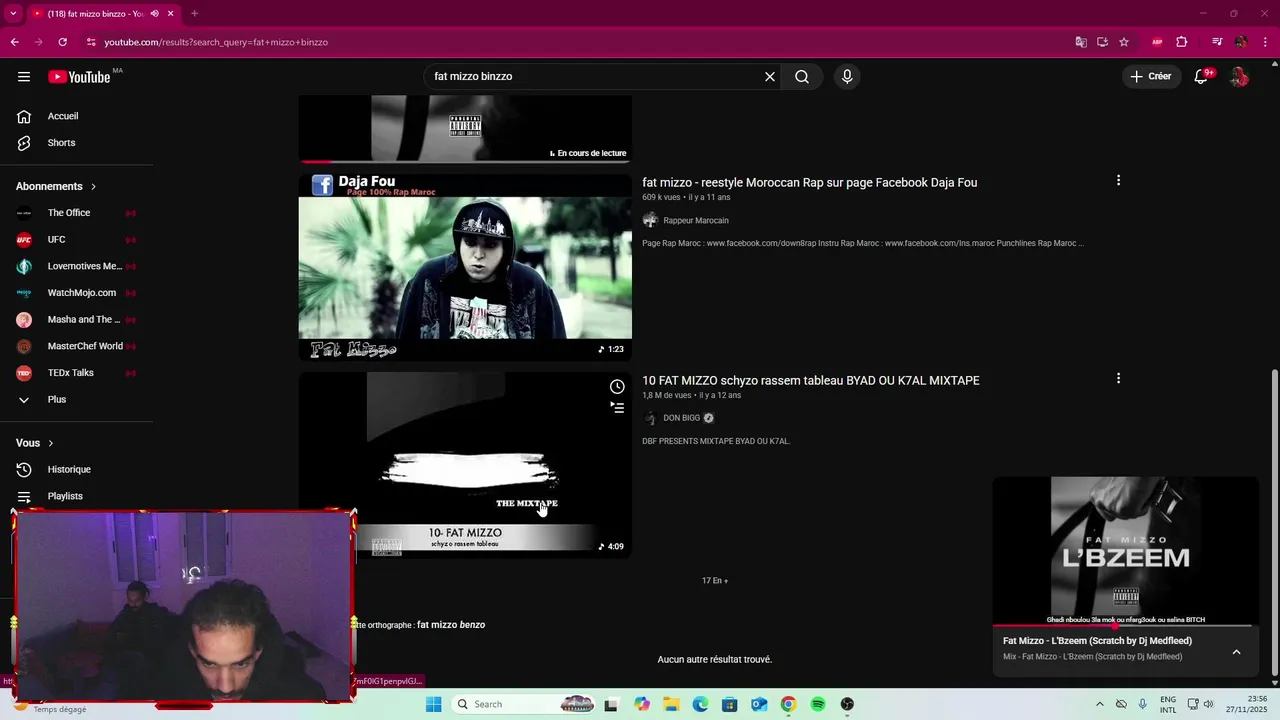
Task: Click the Windows taskbar Search box
Action: click(x=525, y=704)
